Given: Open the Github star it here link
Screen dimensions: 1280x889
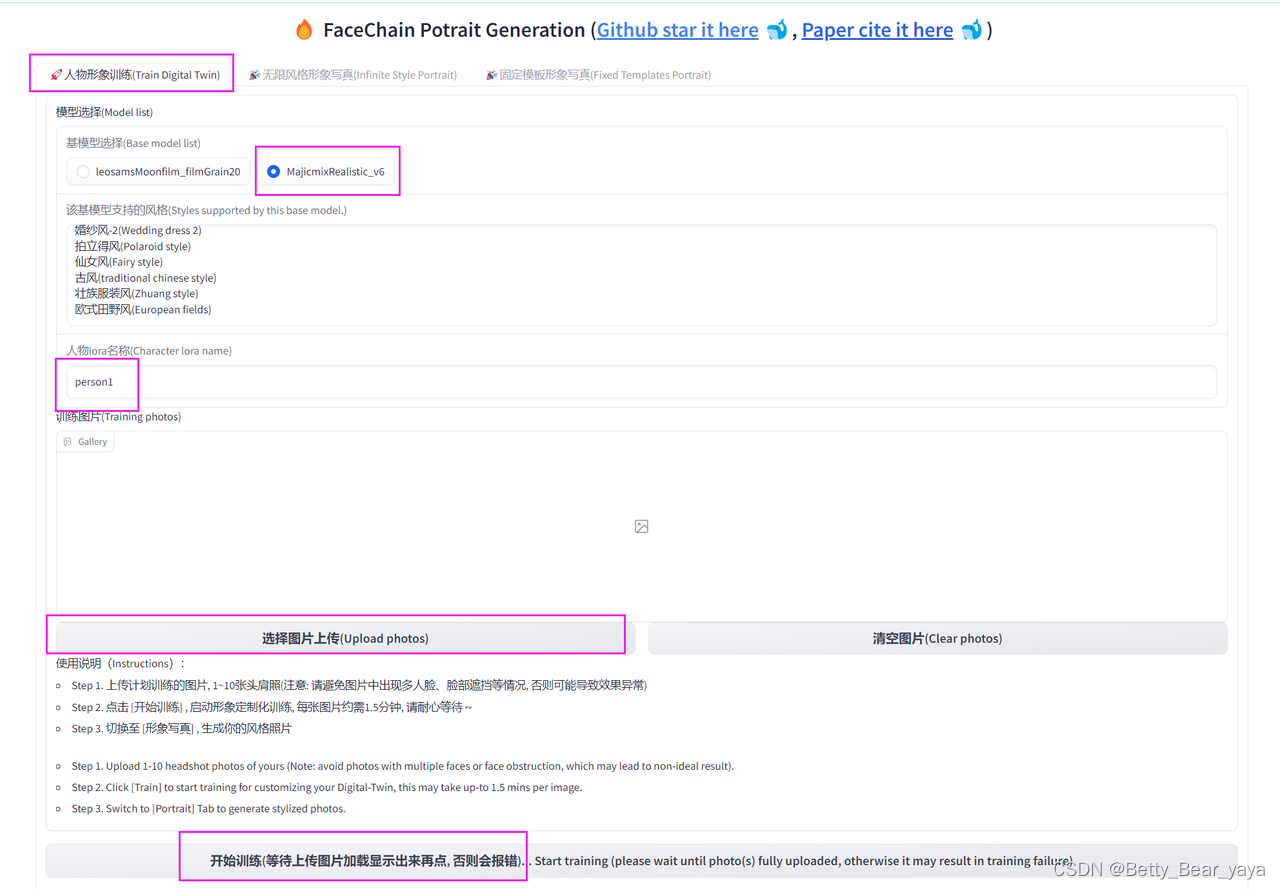Looking at the screenshot, I should coord(676,30).
